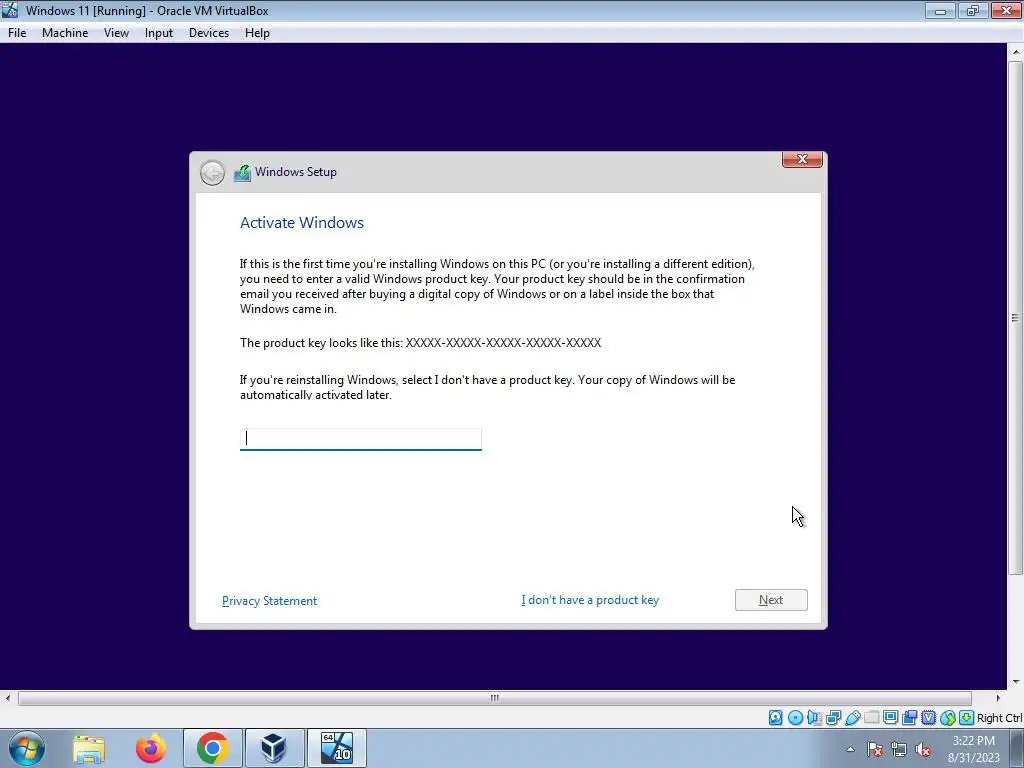Open the Windows Start orb

(x=27, y=748)
